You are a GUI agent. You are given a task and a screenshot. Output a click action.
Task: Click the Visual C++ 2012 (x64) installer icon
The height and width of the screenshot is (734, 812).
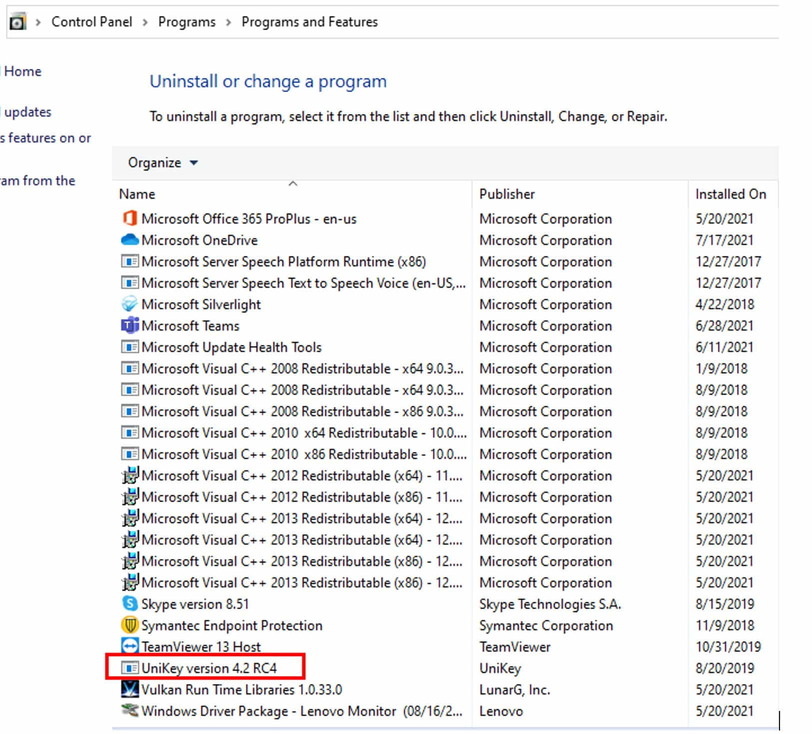point(129,475)
